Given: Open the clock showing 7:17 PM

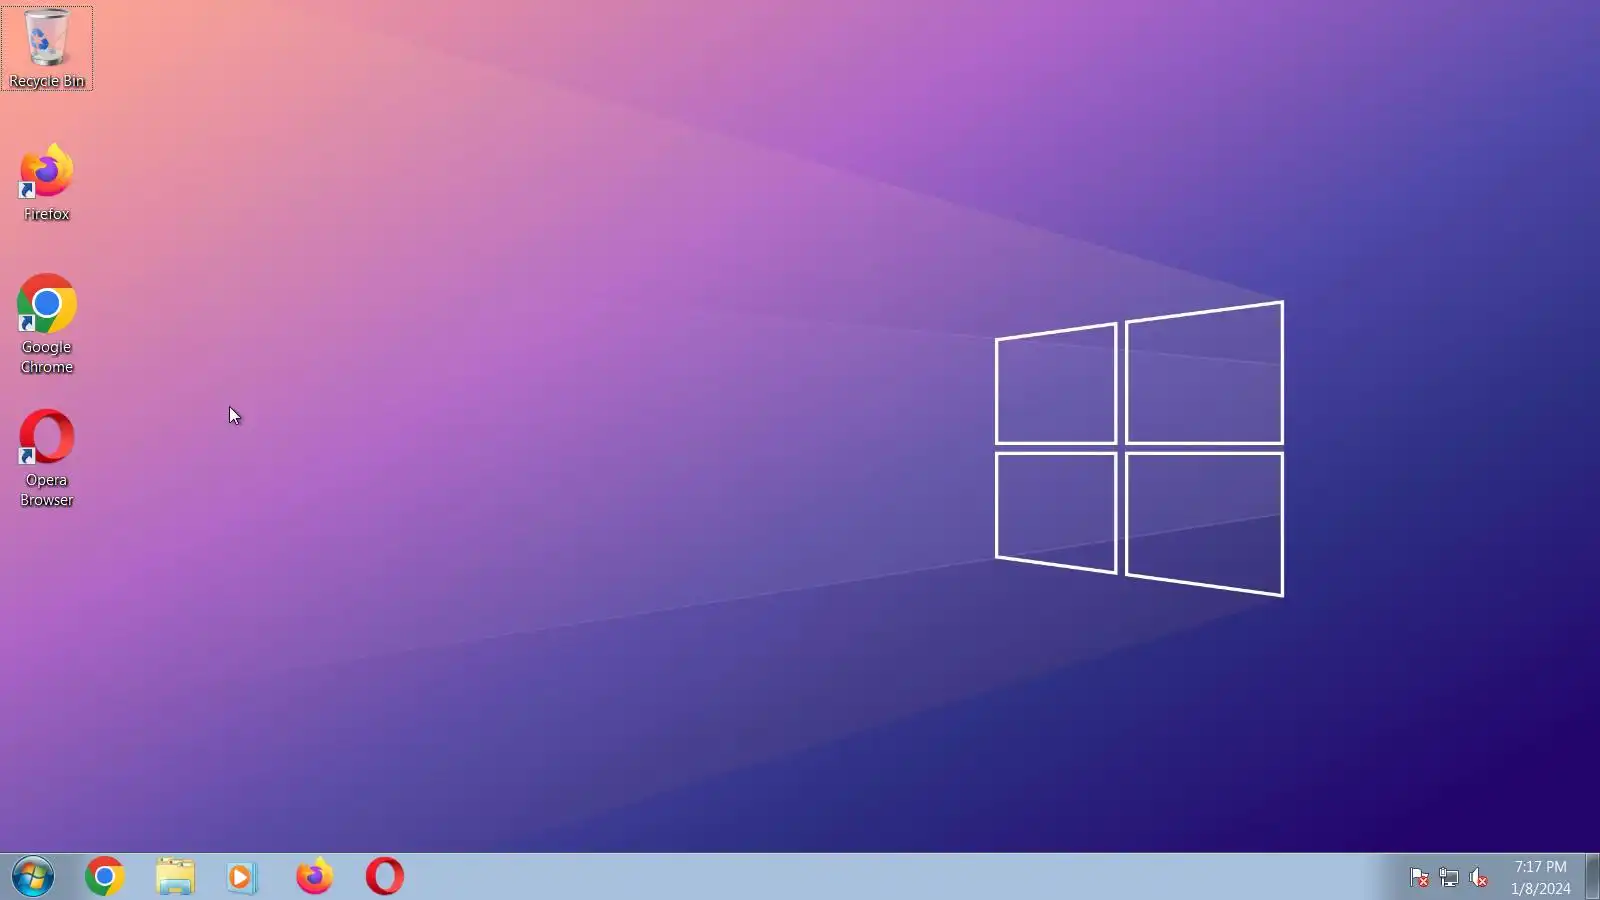Looking at the screenshot, I should tap(1540, 877).
